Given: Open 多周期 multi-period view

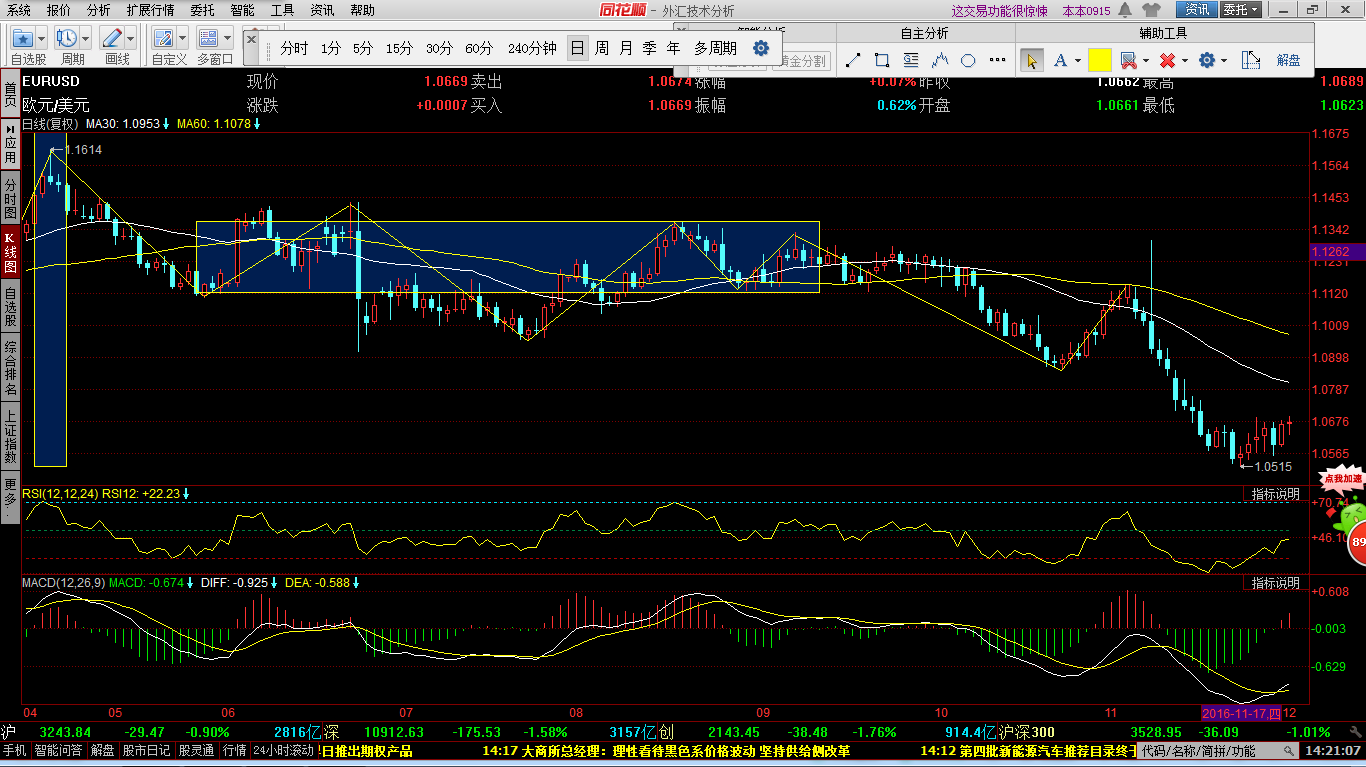Looking at the screenshot, I should click(x=715, y=48).
